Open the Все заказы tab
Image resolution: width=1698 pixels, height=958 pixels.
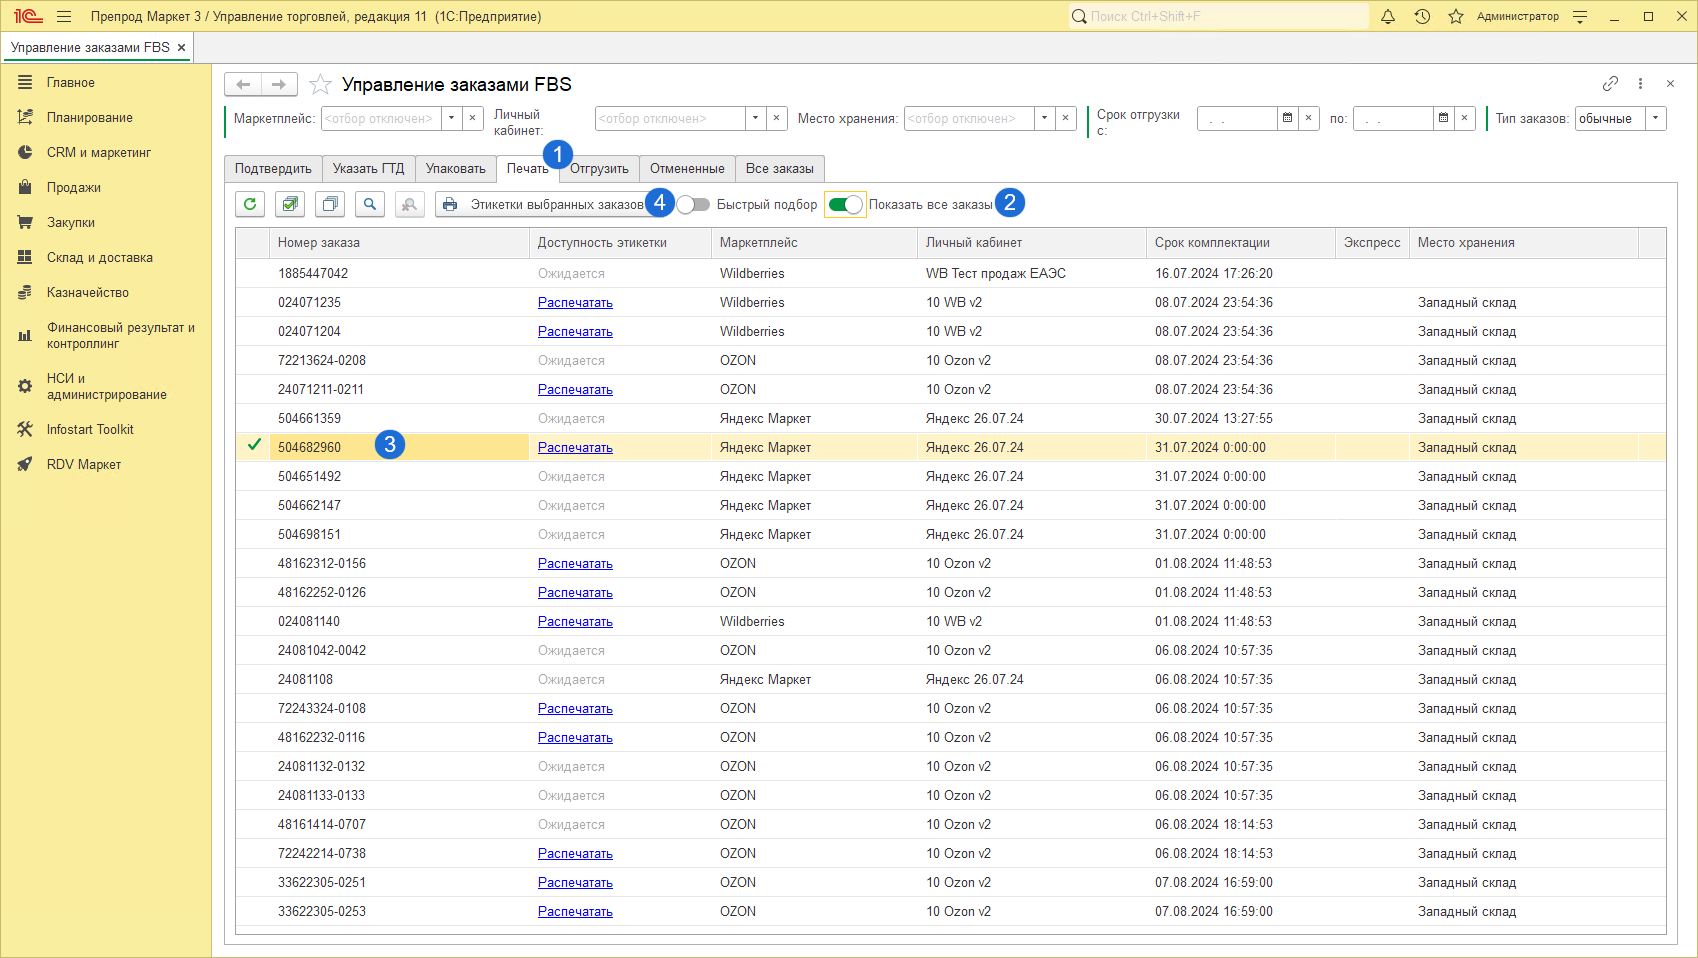tap(779, 169)
